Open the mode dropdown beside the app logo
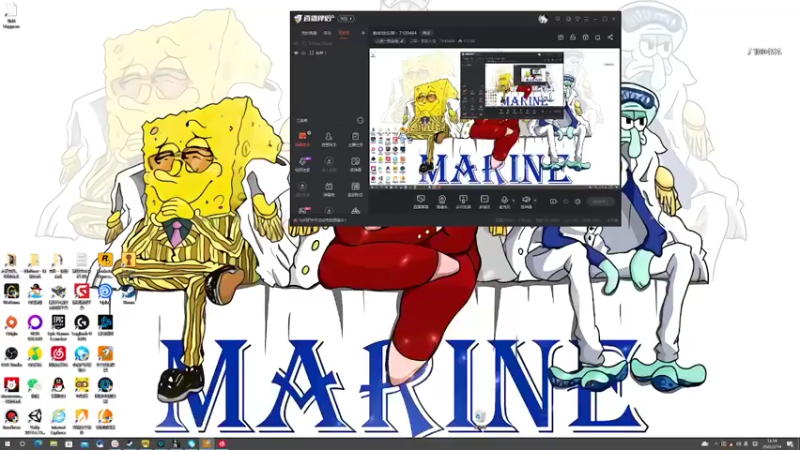This screenshot has width=800, height=450. pos(346,19)
